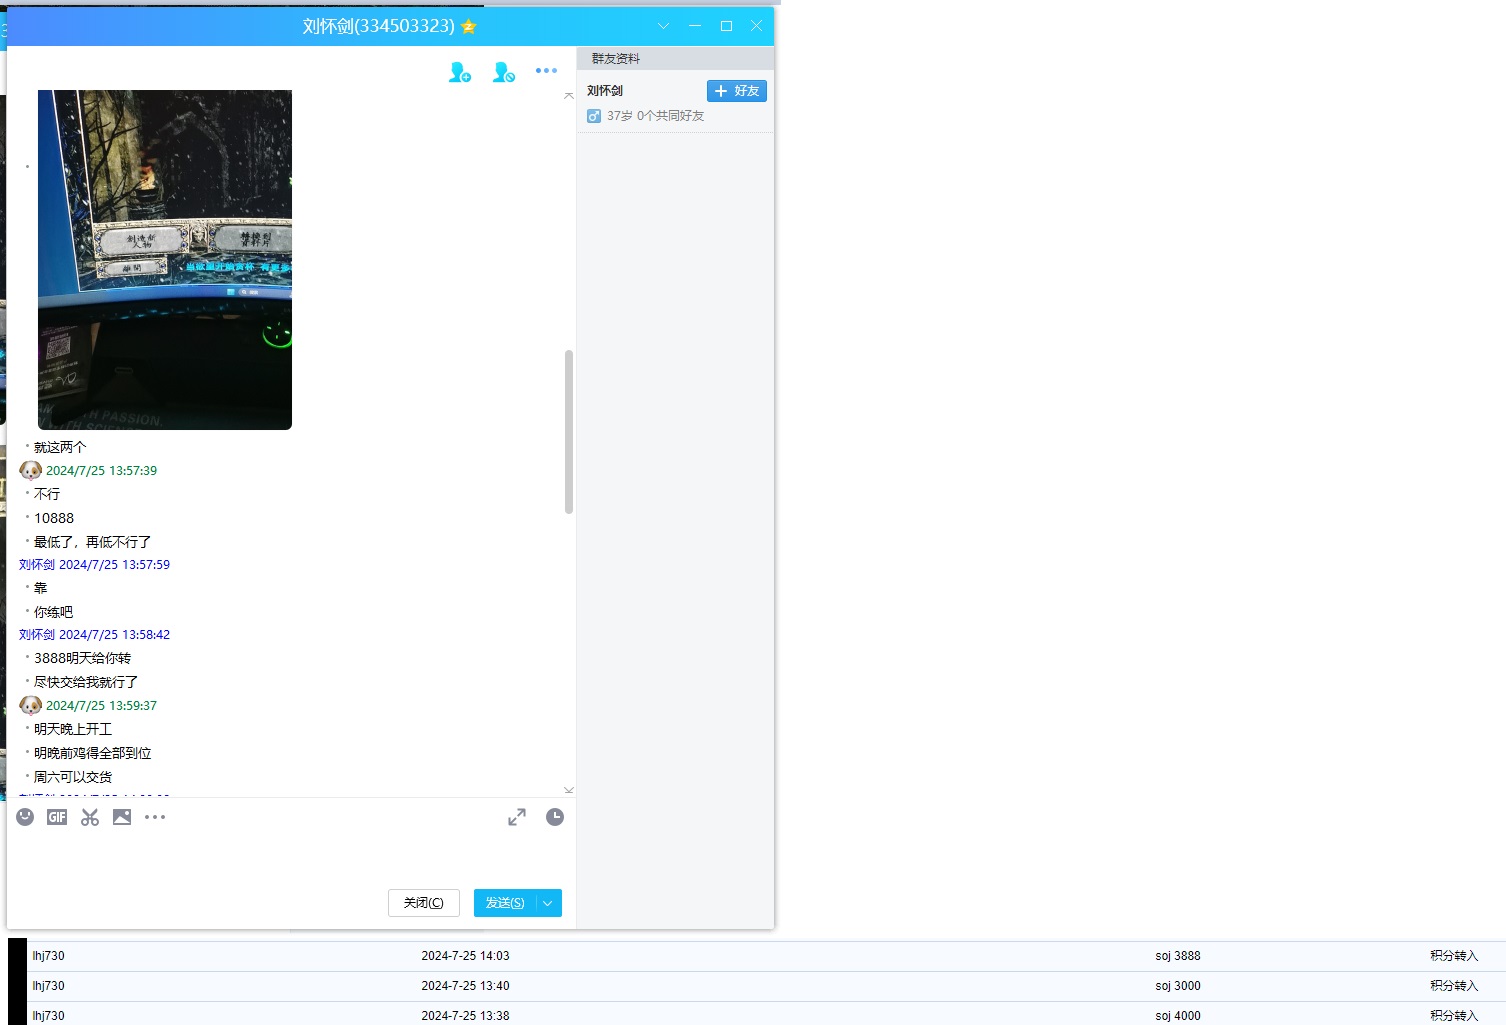Open the GIF sticker panel
Screen dimensions: 1506x1025
[x=57, y=817]
